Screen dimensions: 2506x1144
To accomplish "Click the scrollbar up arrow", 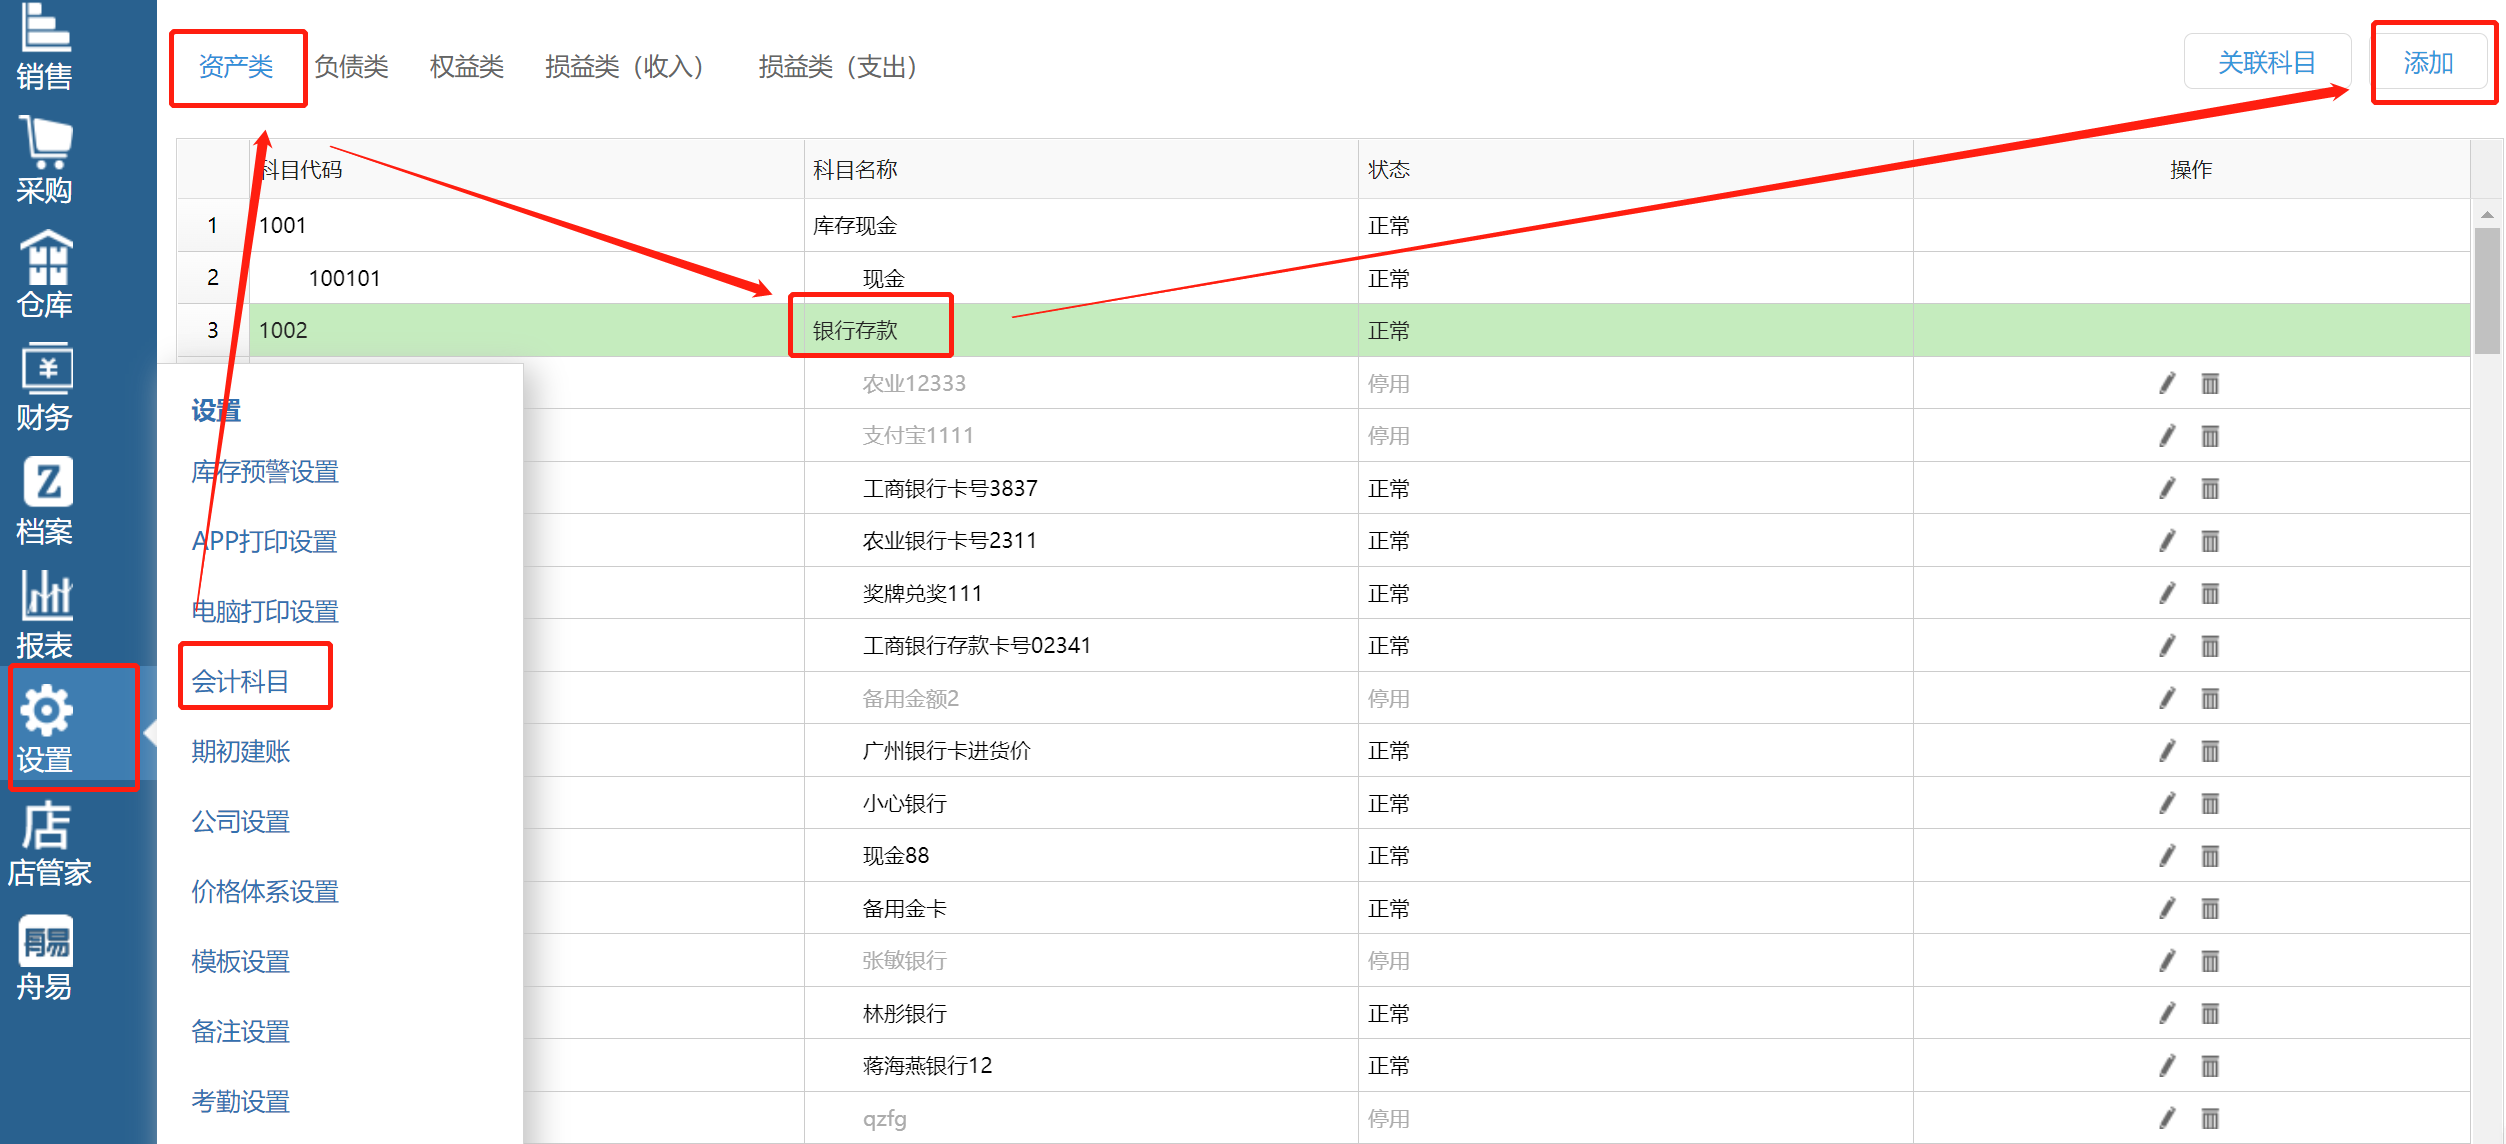I will [2488, 214].
